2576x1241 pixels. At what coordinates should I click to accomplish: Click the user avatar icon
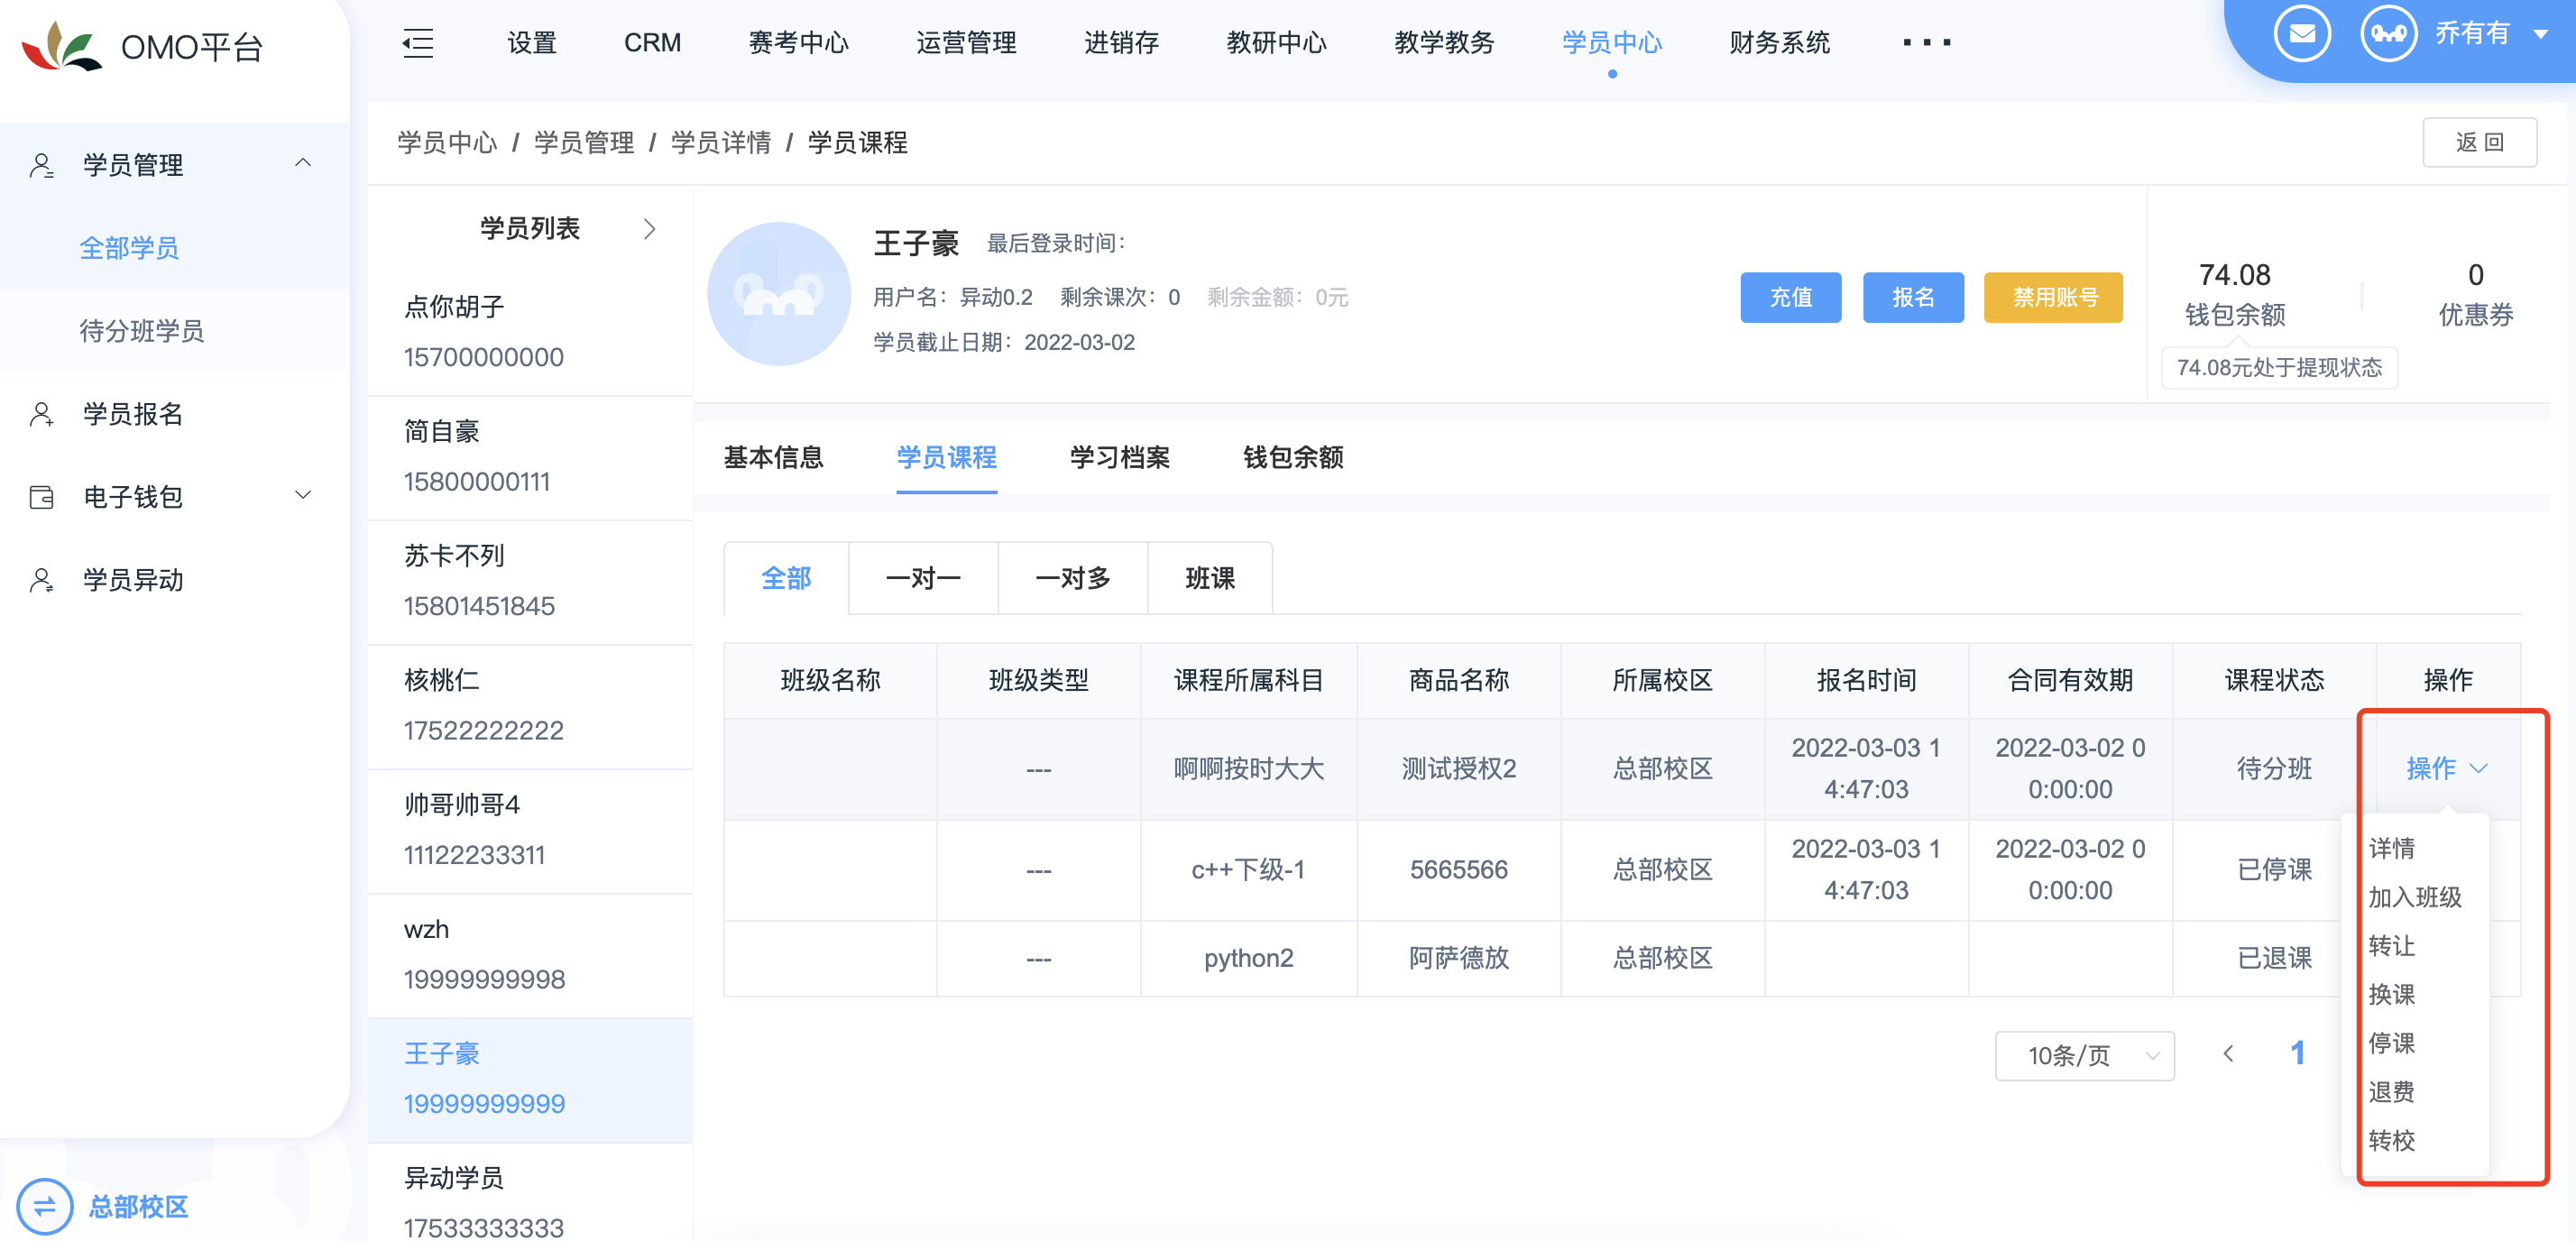coord(2388,34)
